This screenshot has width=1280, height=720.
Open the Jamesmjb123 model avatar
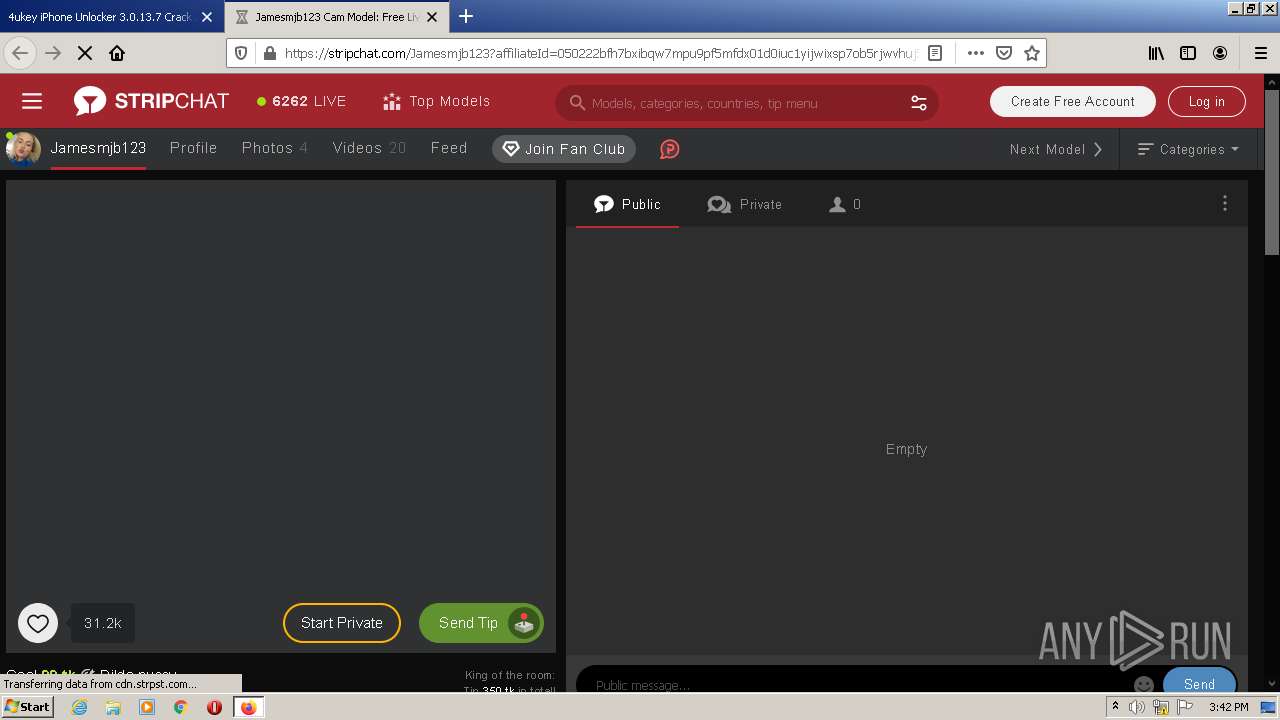click(x=23, y=148)
